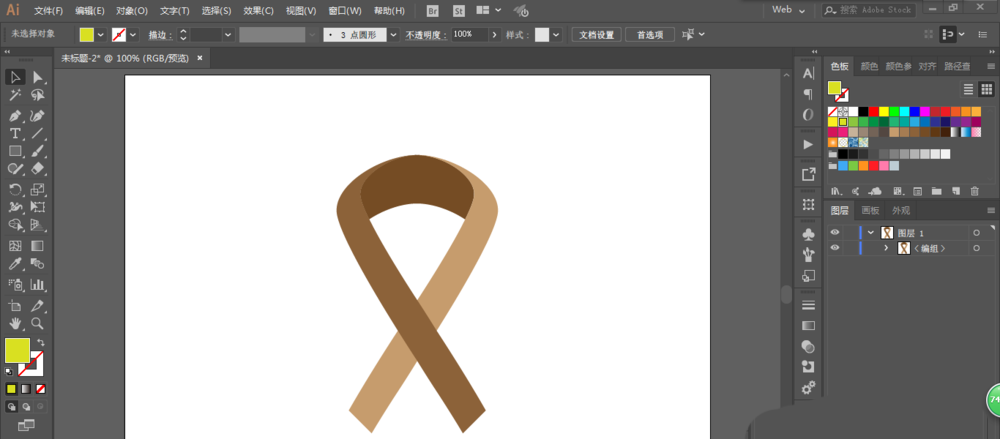
Task: Open Adobe Bridge via Br icon
Action: (432, 11)
